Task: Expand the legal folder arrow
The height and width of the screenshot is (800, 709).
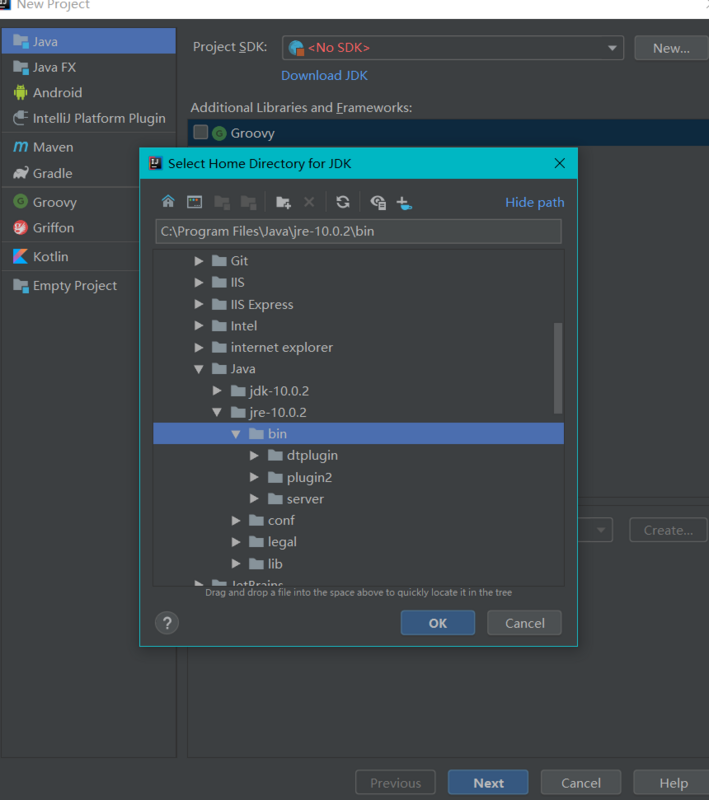Action: [236, 542]
